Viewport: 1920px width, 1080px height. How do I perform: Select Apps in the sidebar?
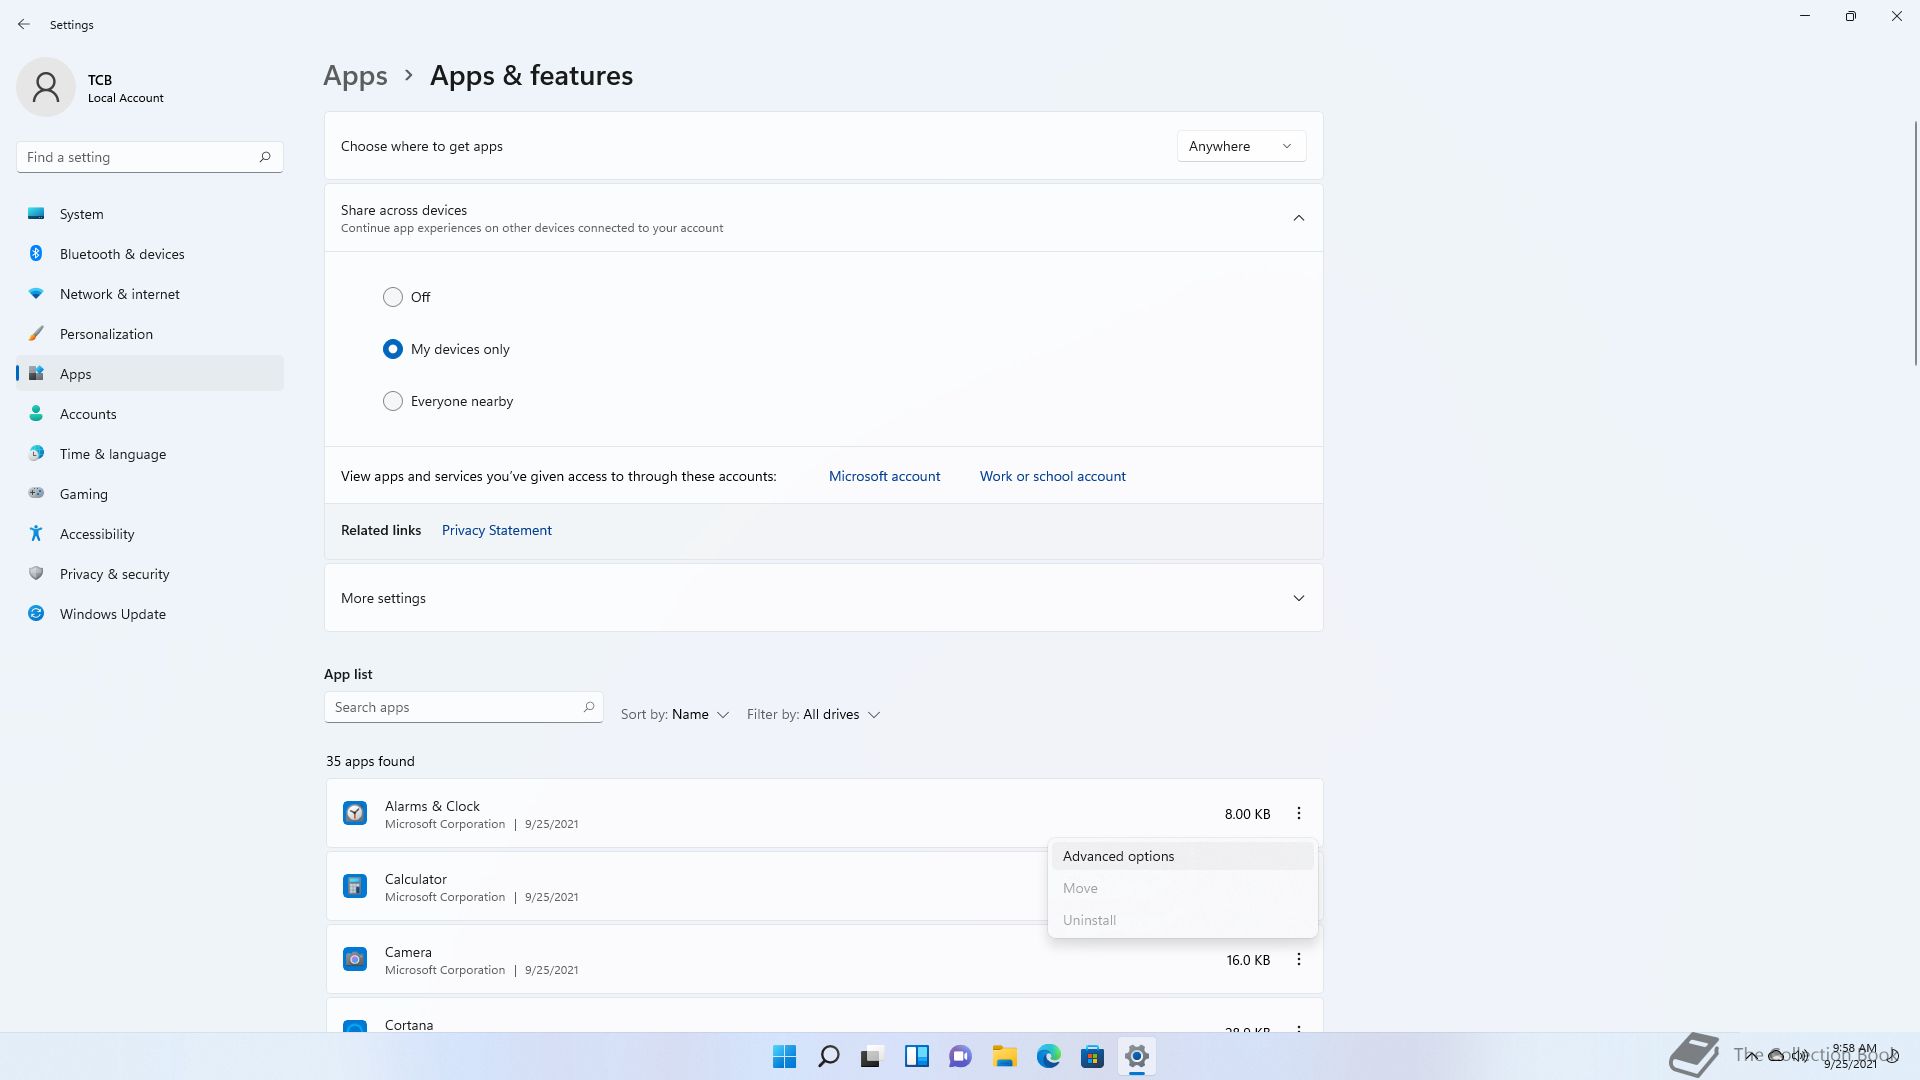(150, 374)
